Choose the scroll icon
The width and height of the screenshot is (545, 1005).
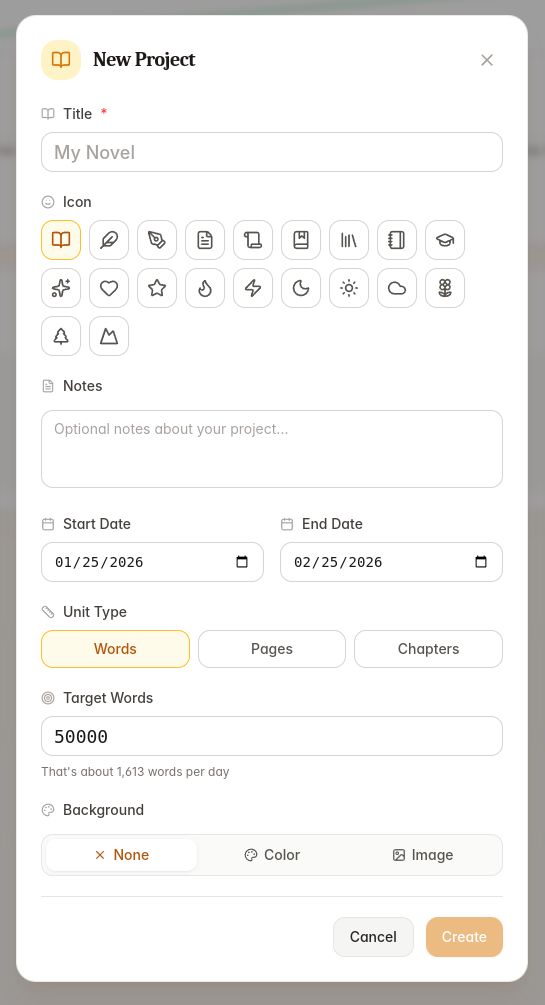253,240
